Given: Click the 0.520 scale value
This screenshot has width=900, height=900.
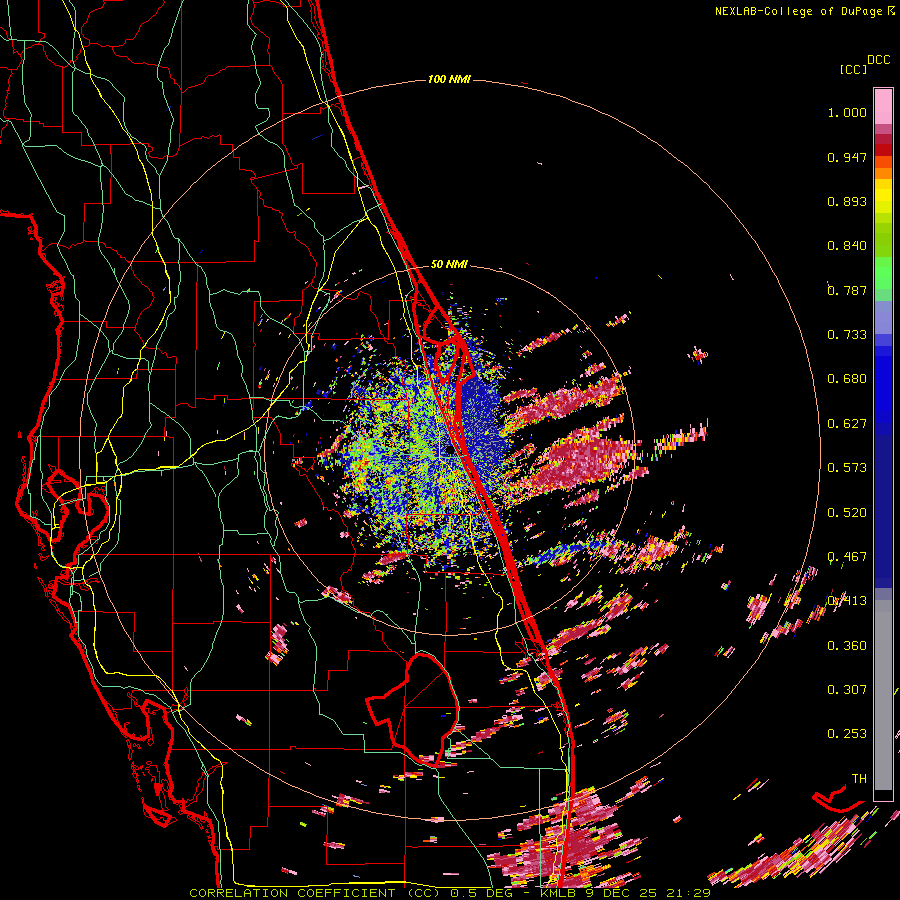Looking at the screenshot, I should pos(847,513).
